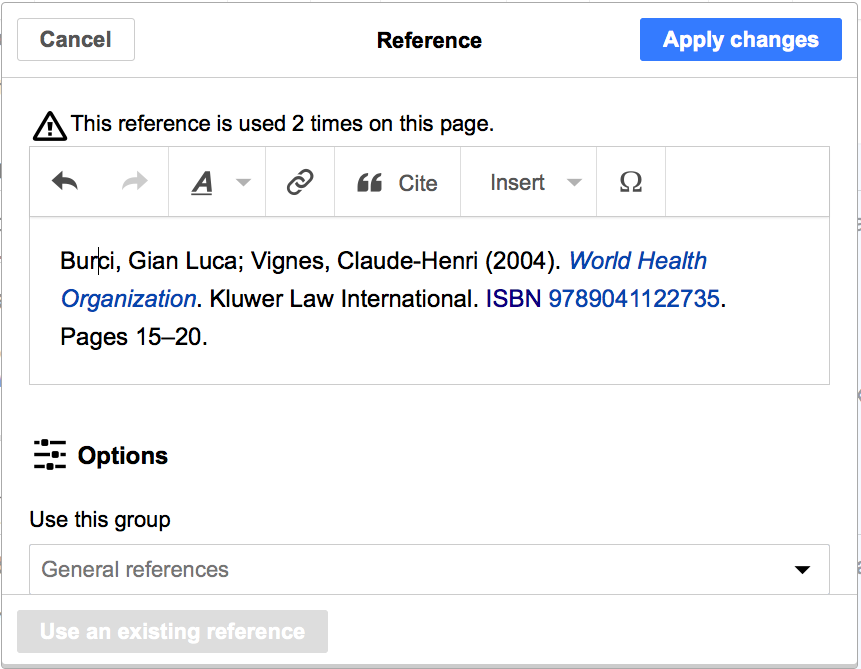Expand the text style dropdown arrow
This screenshot has width=861, height=669.
pos(243,183)
